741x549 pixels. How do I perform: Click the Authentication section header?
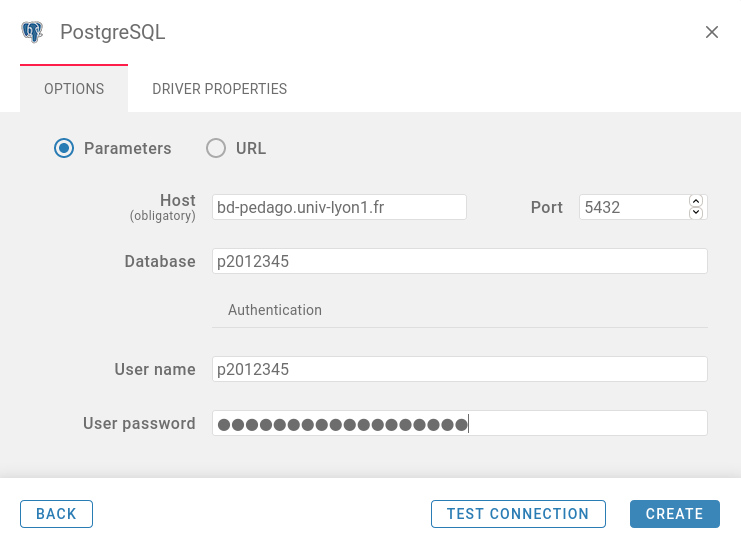pyautogui.click(x=275, y=310)
